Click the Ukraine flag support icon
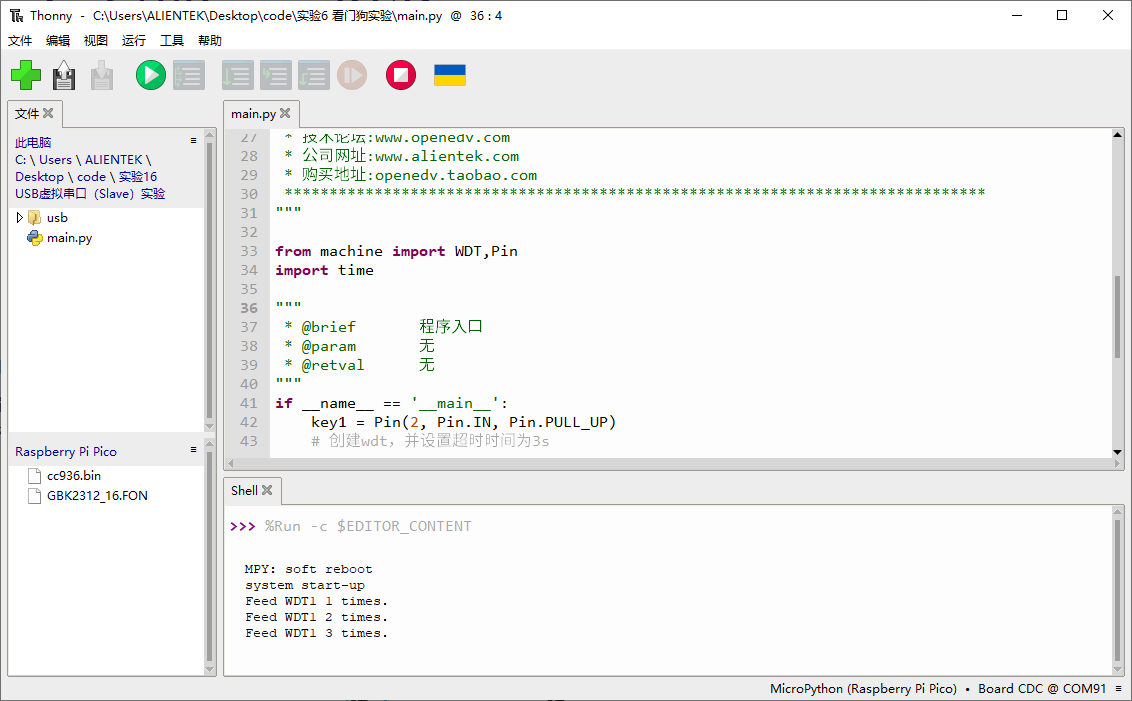 tap(450, 75)
